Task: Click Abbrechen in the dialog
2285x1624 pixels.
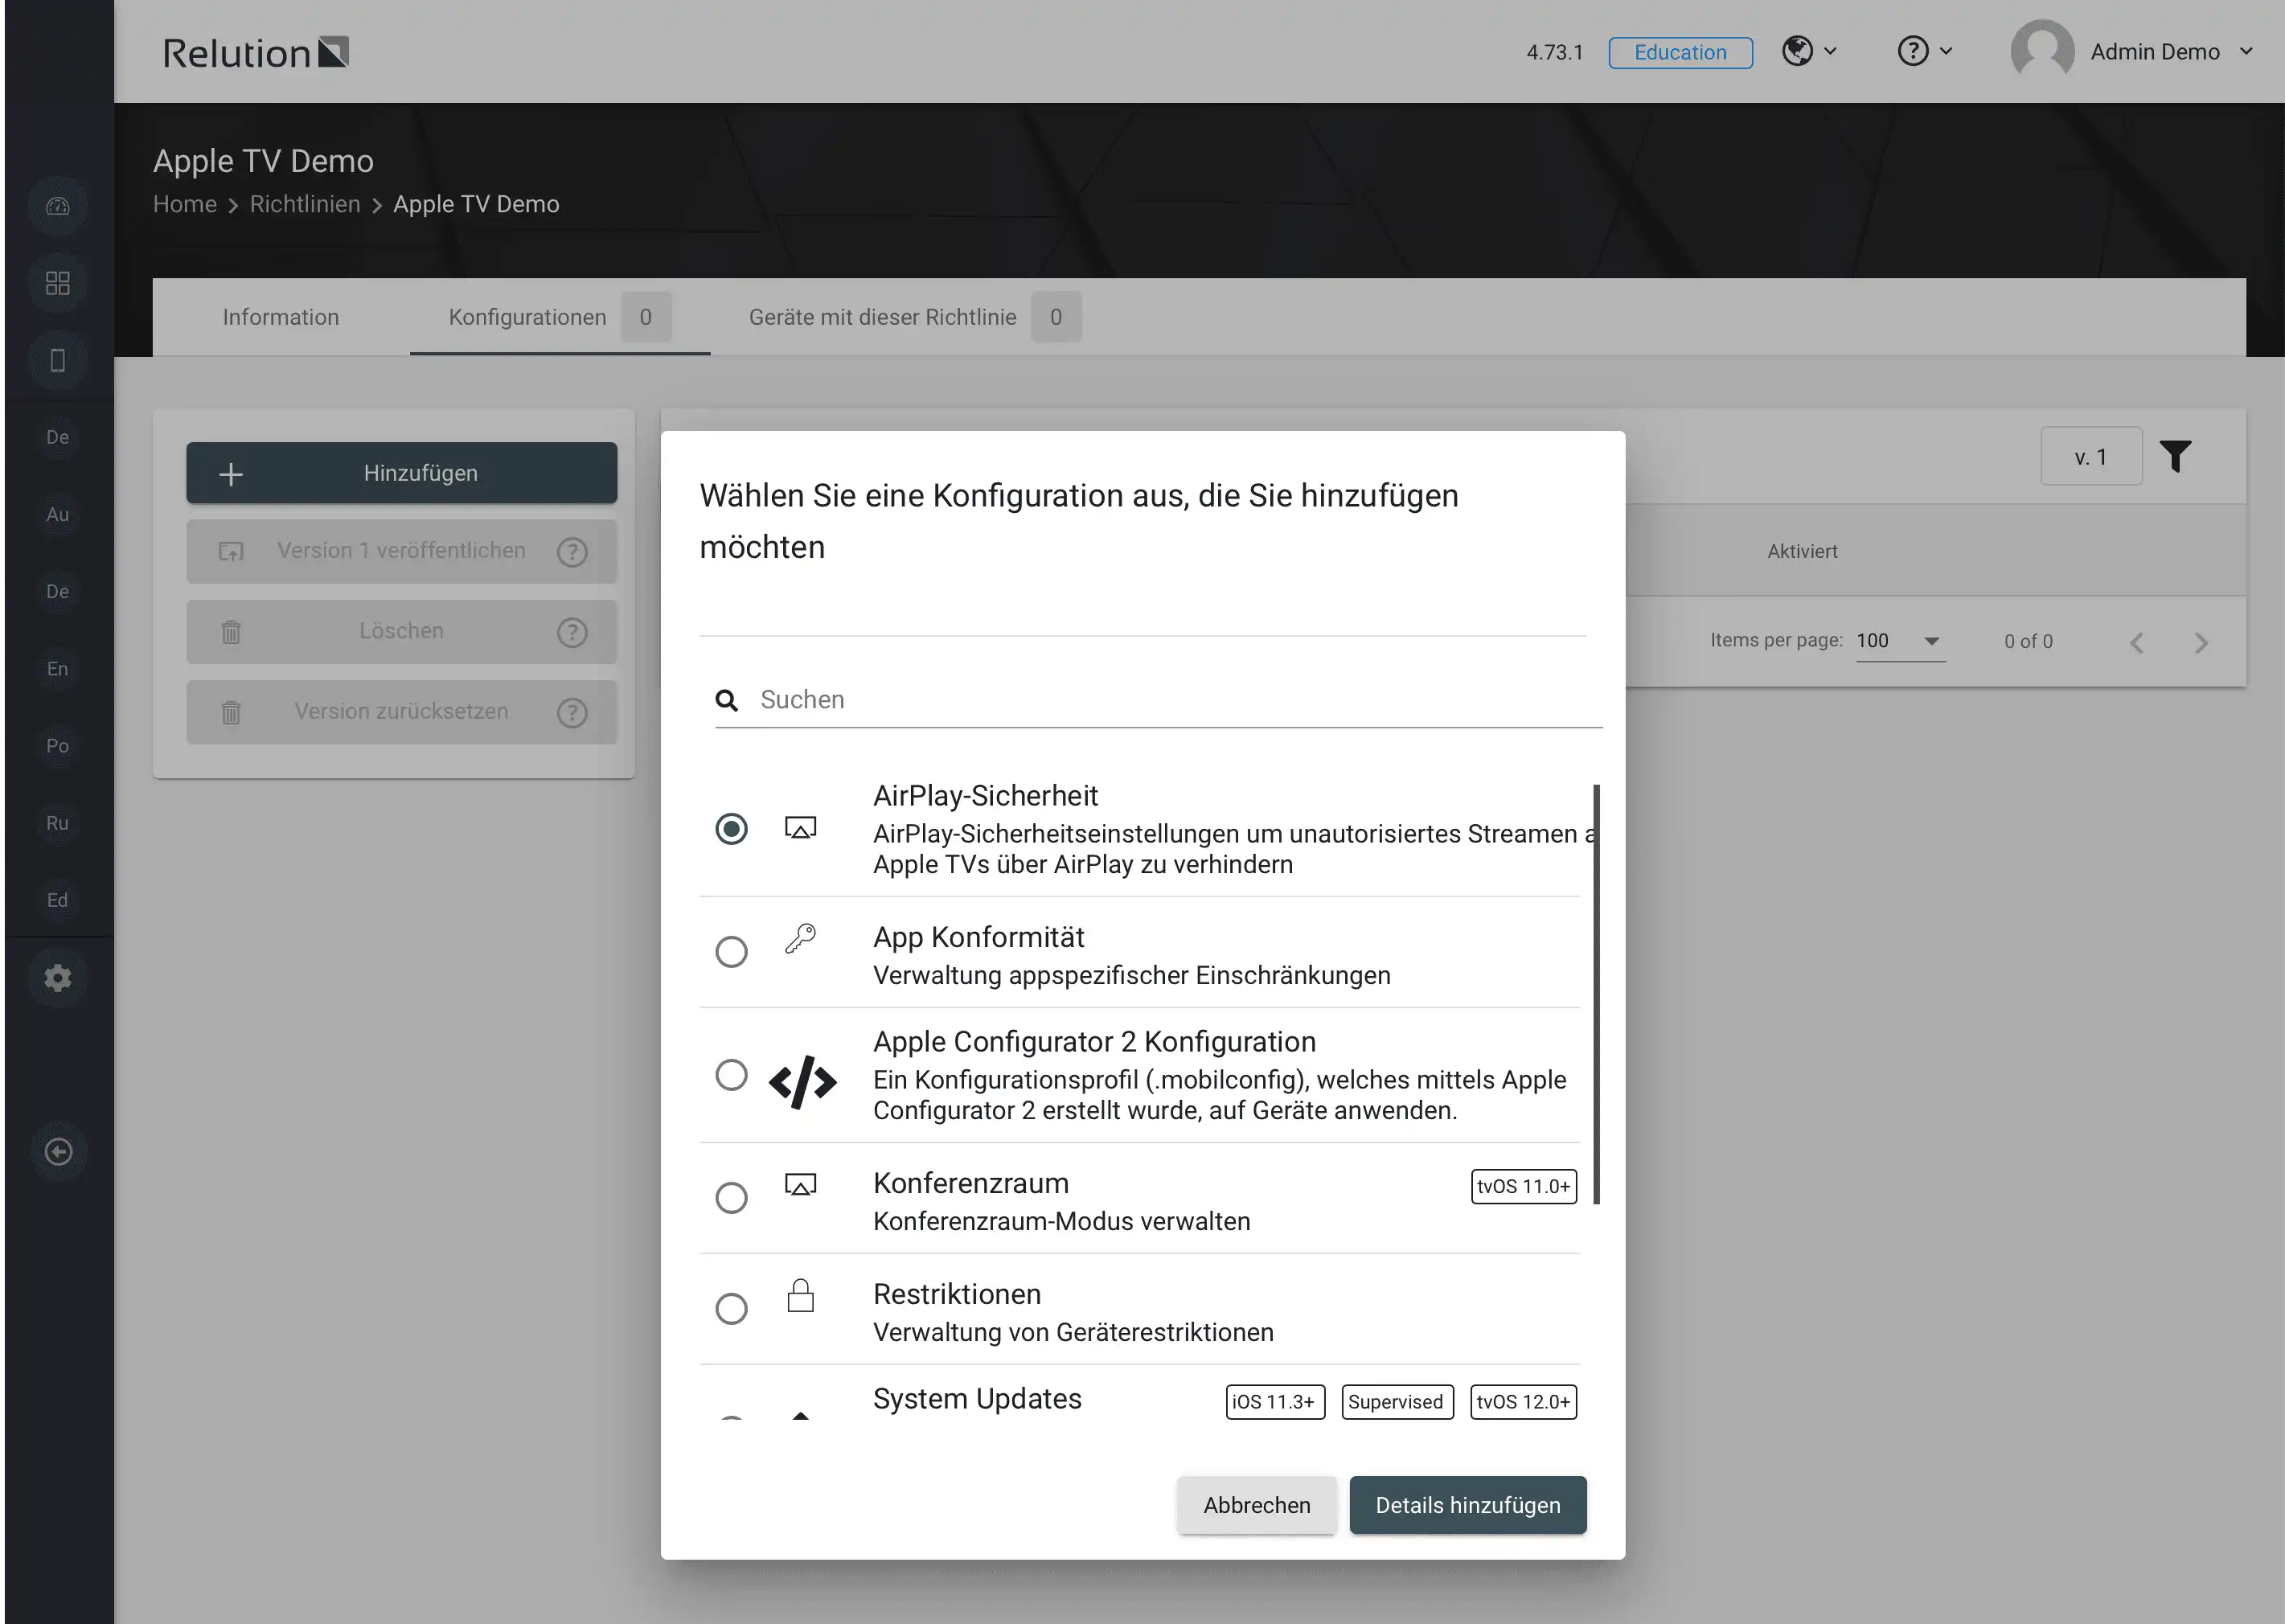Action: click(1256, 1505)
